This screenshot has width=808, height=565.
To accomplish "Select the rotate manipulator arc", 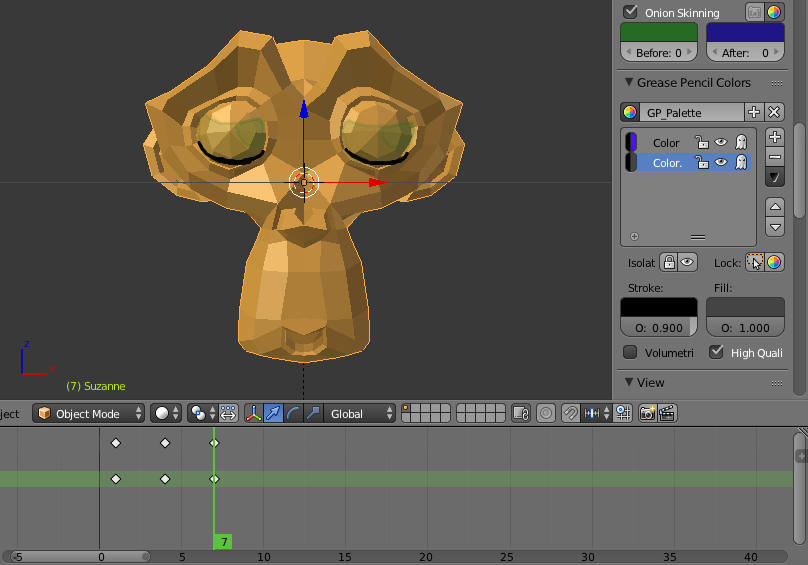I will click(x=293, y=413).
